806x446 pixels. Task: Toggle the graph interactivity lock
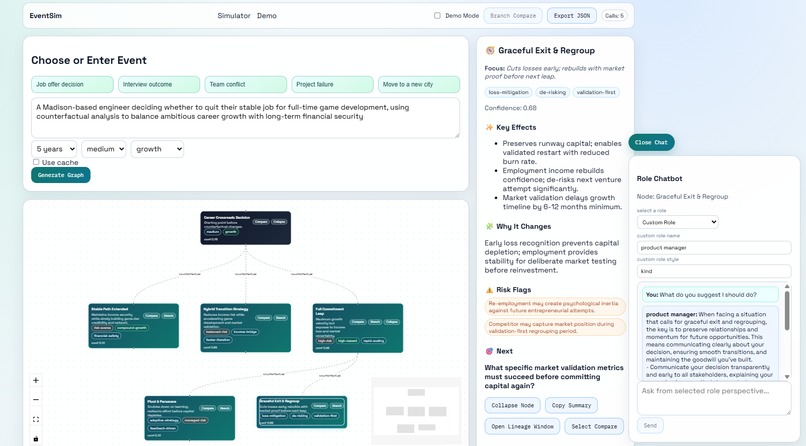point(36,438)
